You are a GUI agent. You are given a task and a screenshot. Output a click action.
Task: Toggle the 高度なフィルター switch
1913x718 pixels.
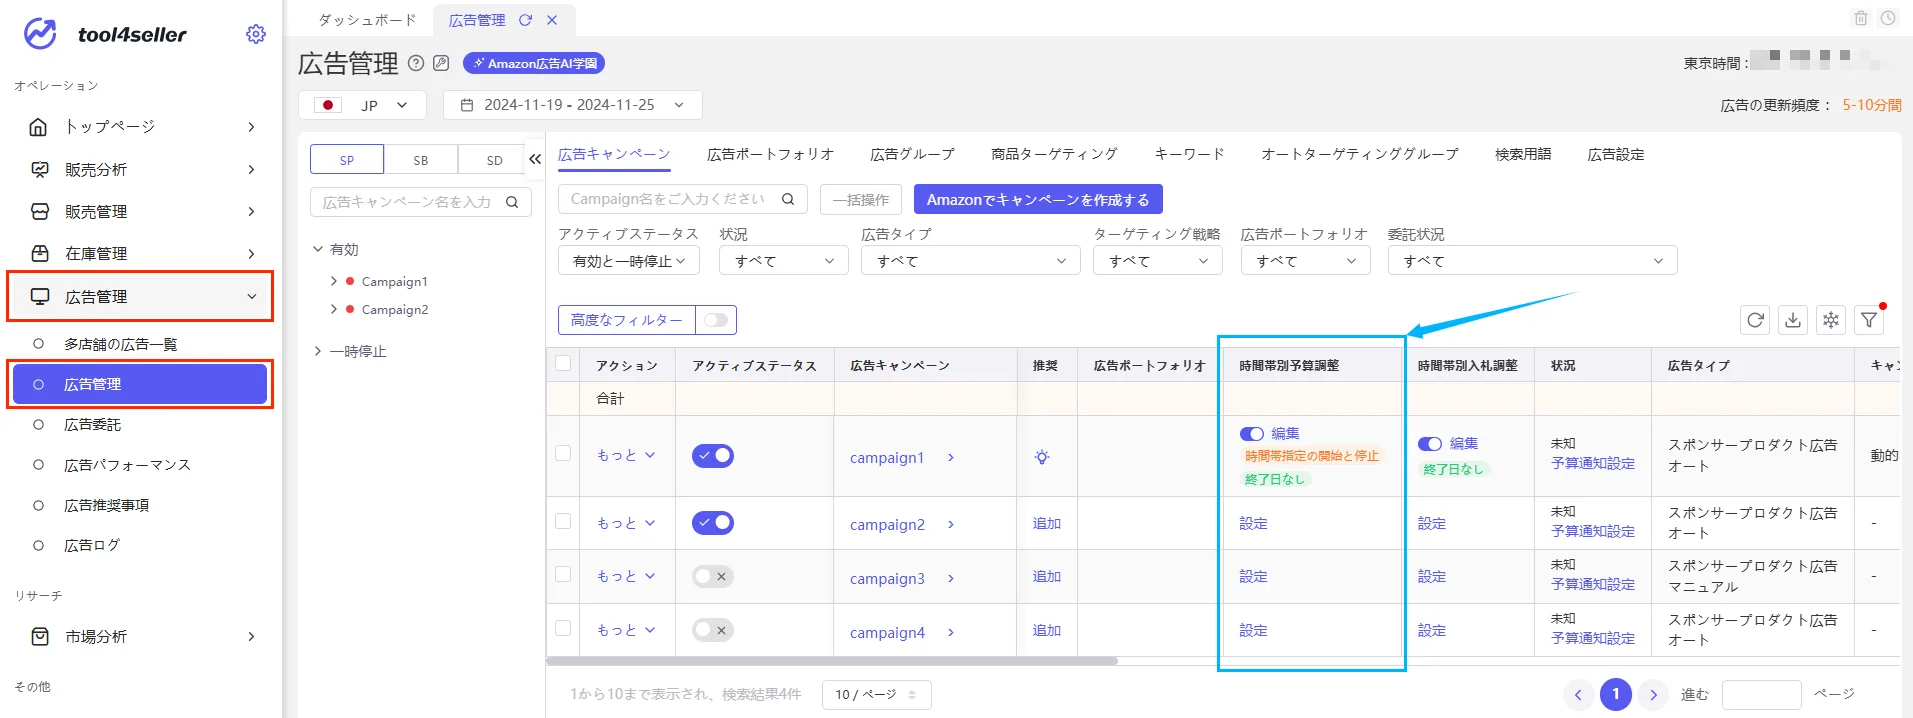click(716, 320)
